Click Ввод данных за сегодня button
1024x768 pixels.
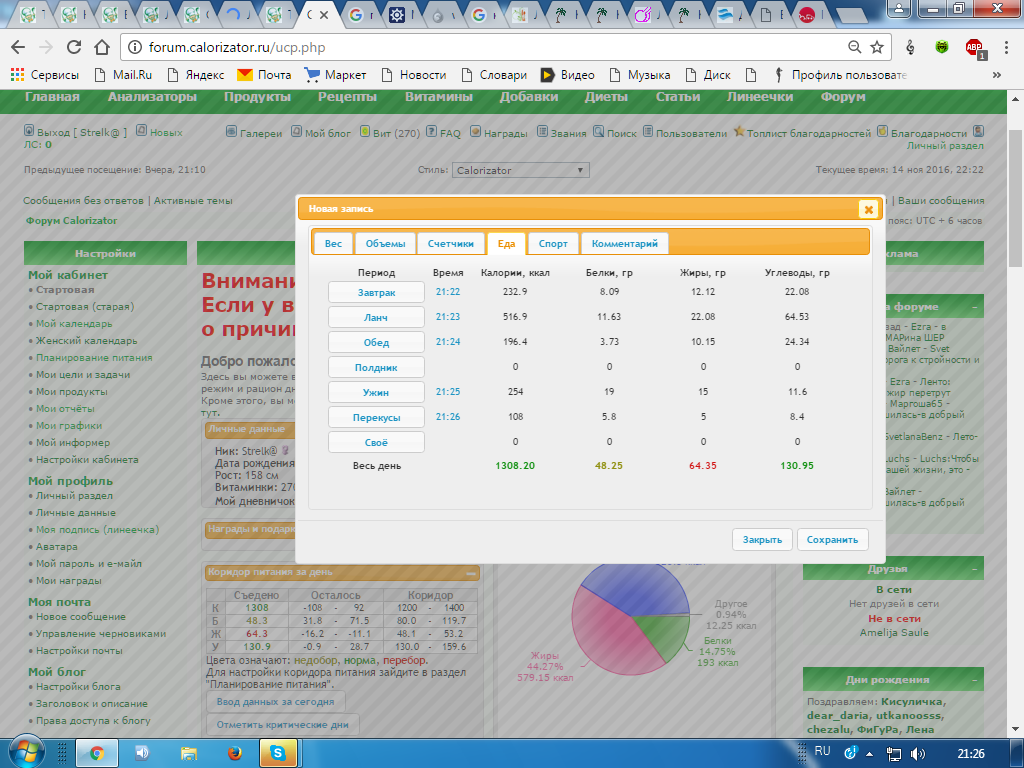point(276,701)
